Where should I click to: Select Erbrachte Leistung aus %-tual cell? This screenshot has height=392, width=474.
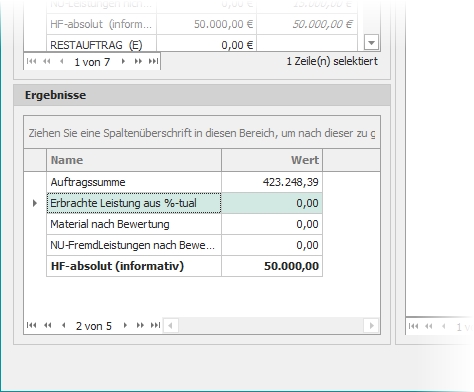point(134,203)
